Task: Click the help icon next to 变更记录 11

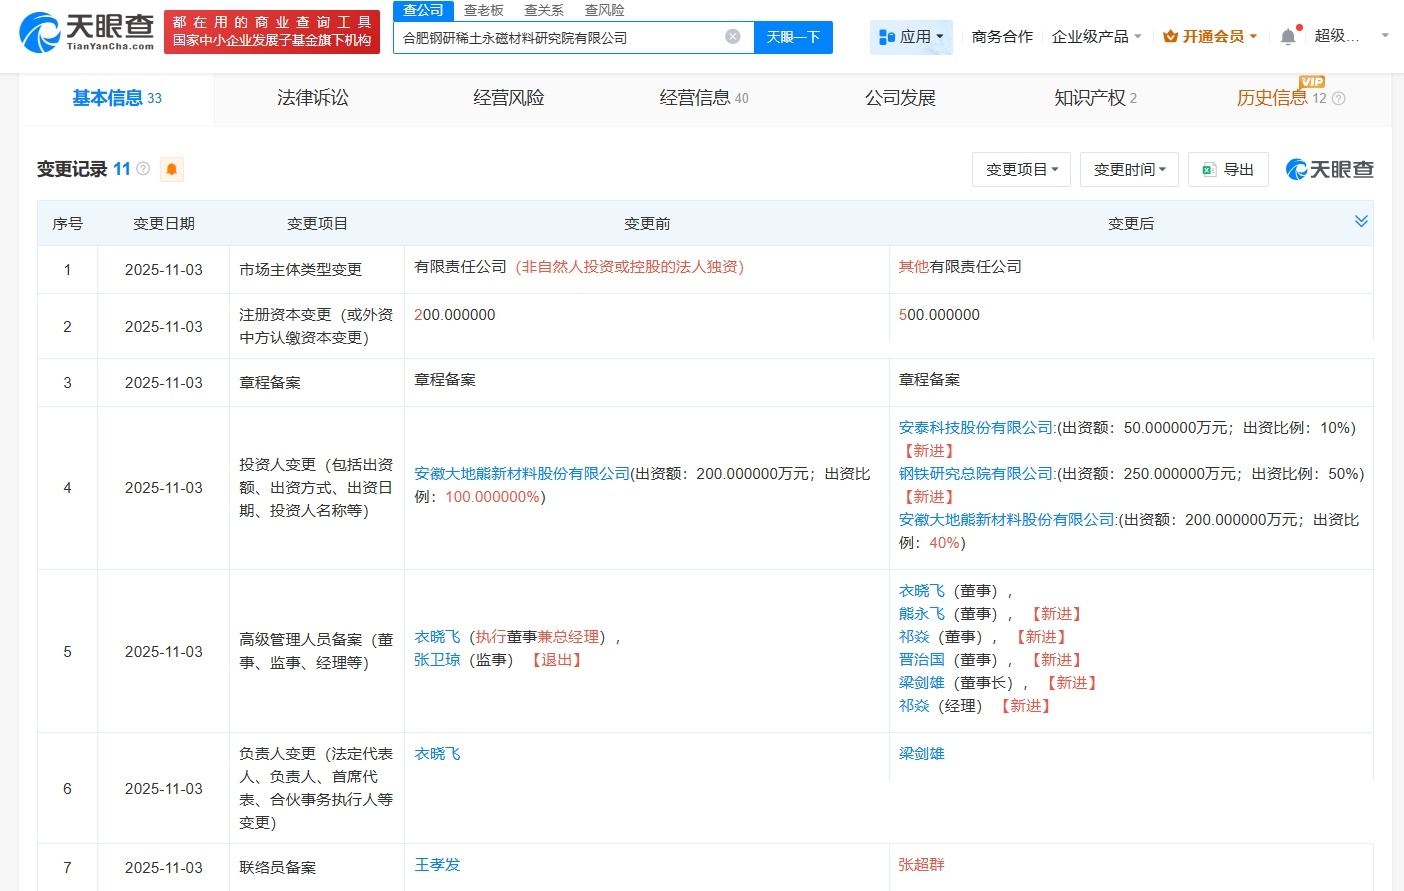Action: pyautogui.click(x=143, y=169)
